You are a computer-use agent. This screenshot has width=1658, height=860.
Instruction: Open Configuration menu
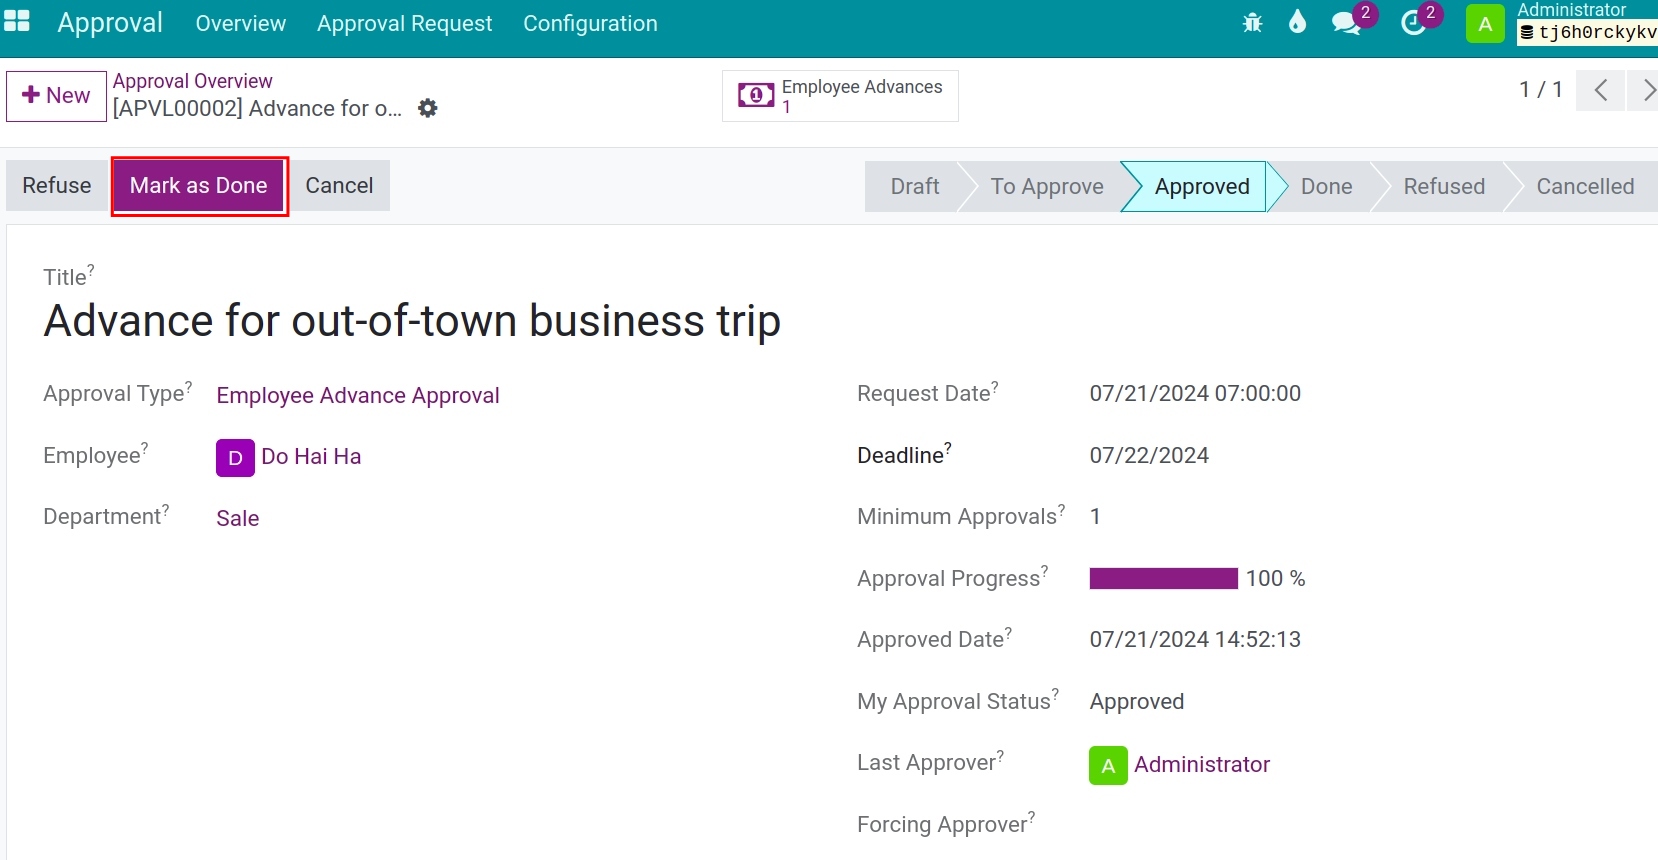tap(590, 23)
